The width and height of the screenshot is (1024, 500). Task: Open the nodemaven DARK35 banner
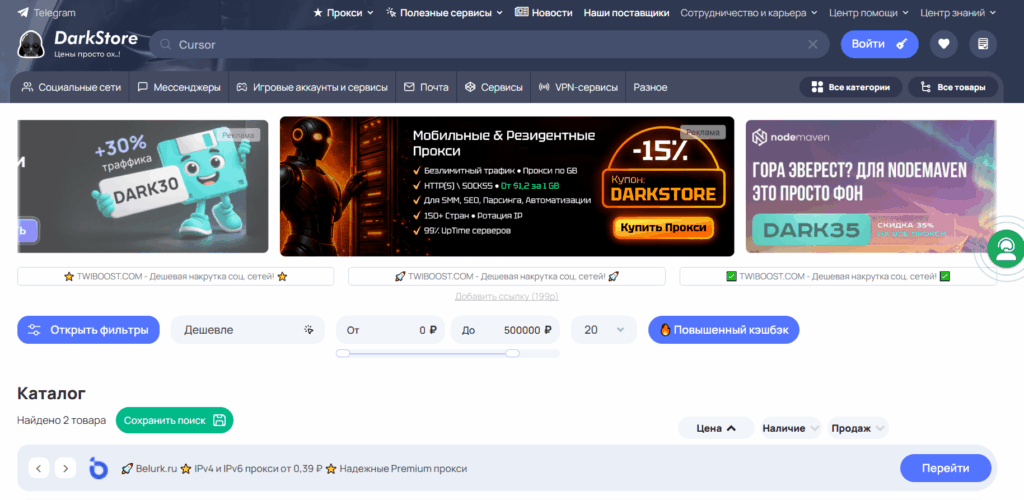(871, 186)
